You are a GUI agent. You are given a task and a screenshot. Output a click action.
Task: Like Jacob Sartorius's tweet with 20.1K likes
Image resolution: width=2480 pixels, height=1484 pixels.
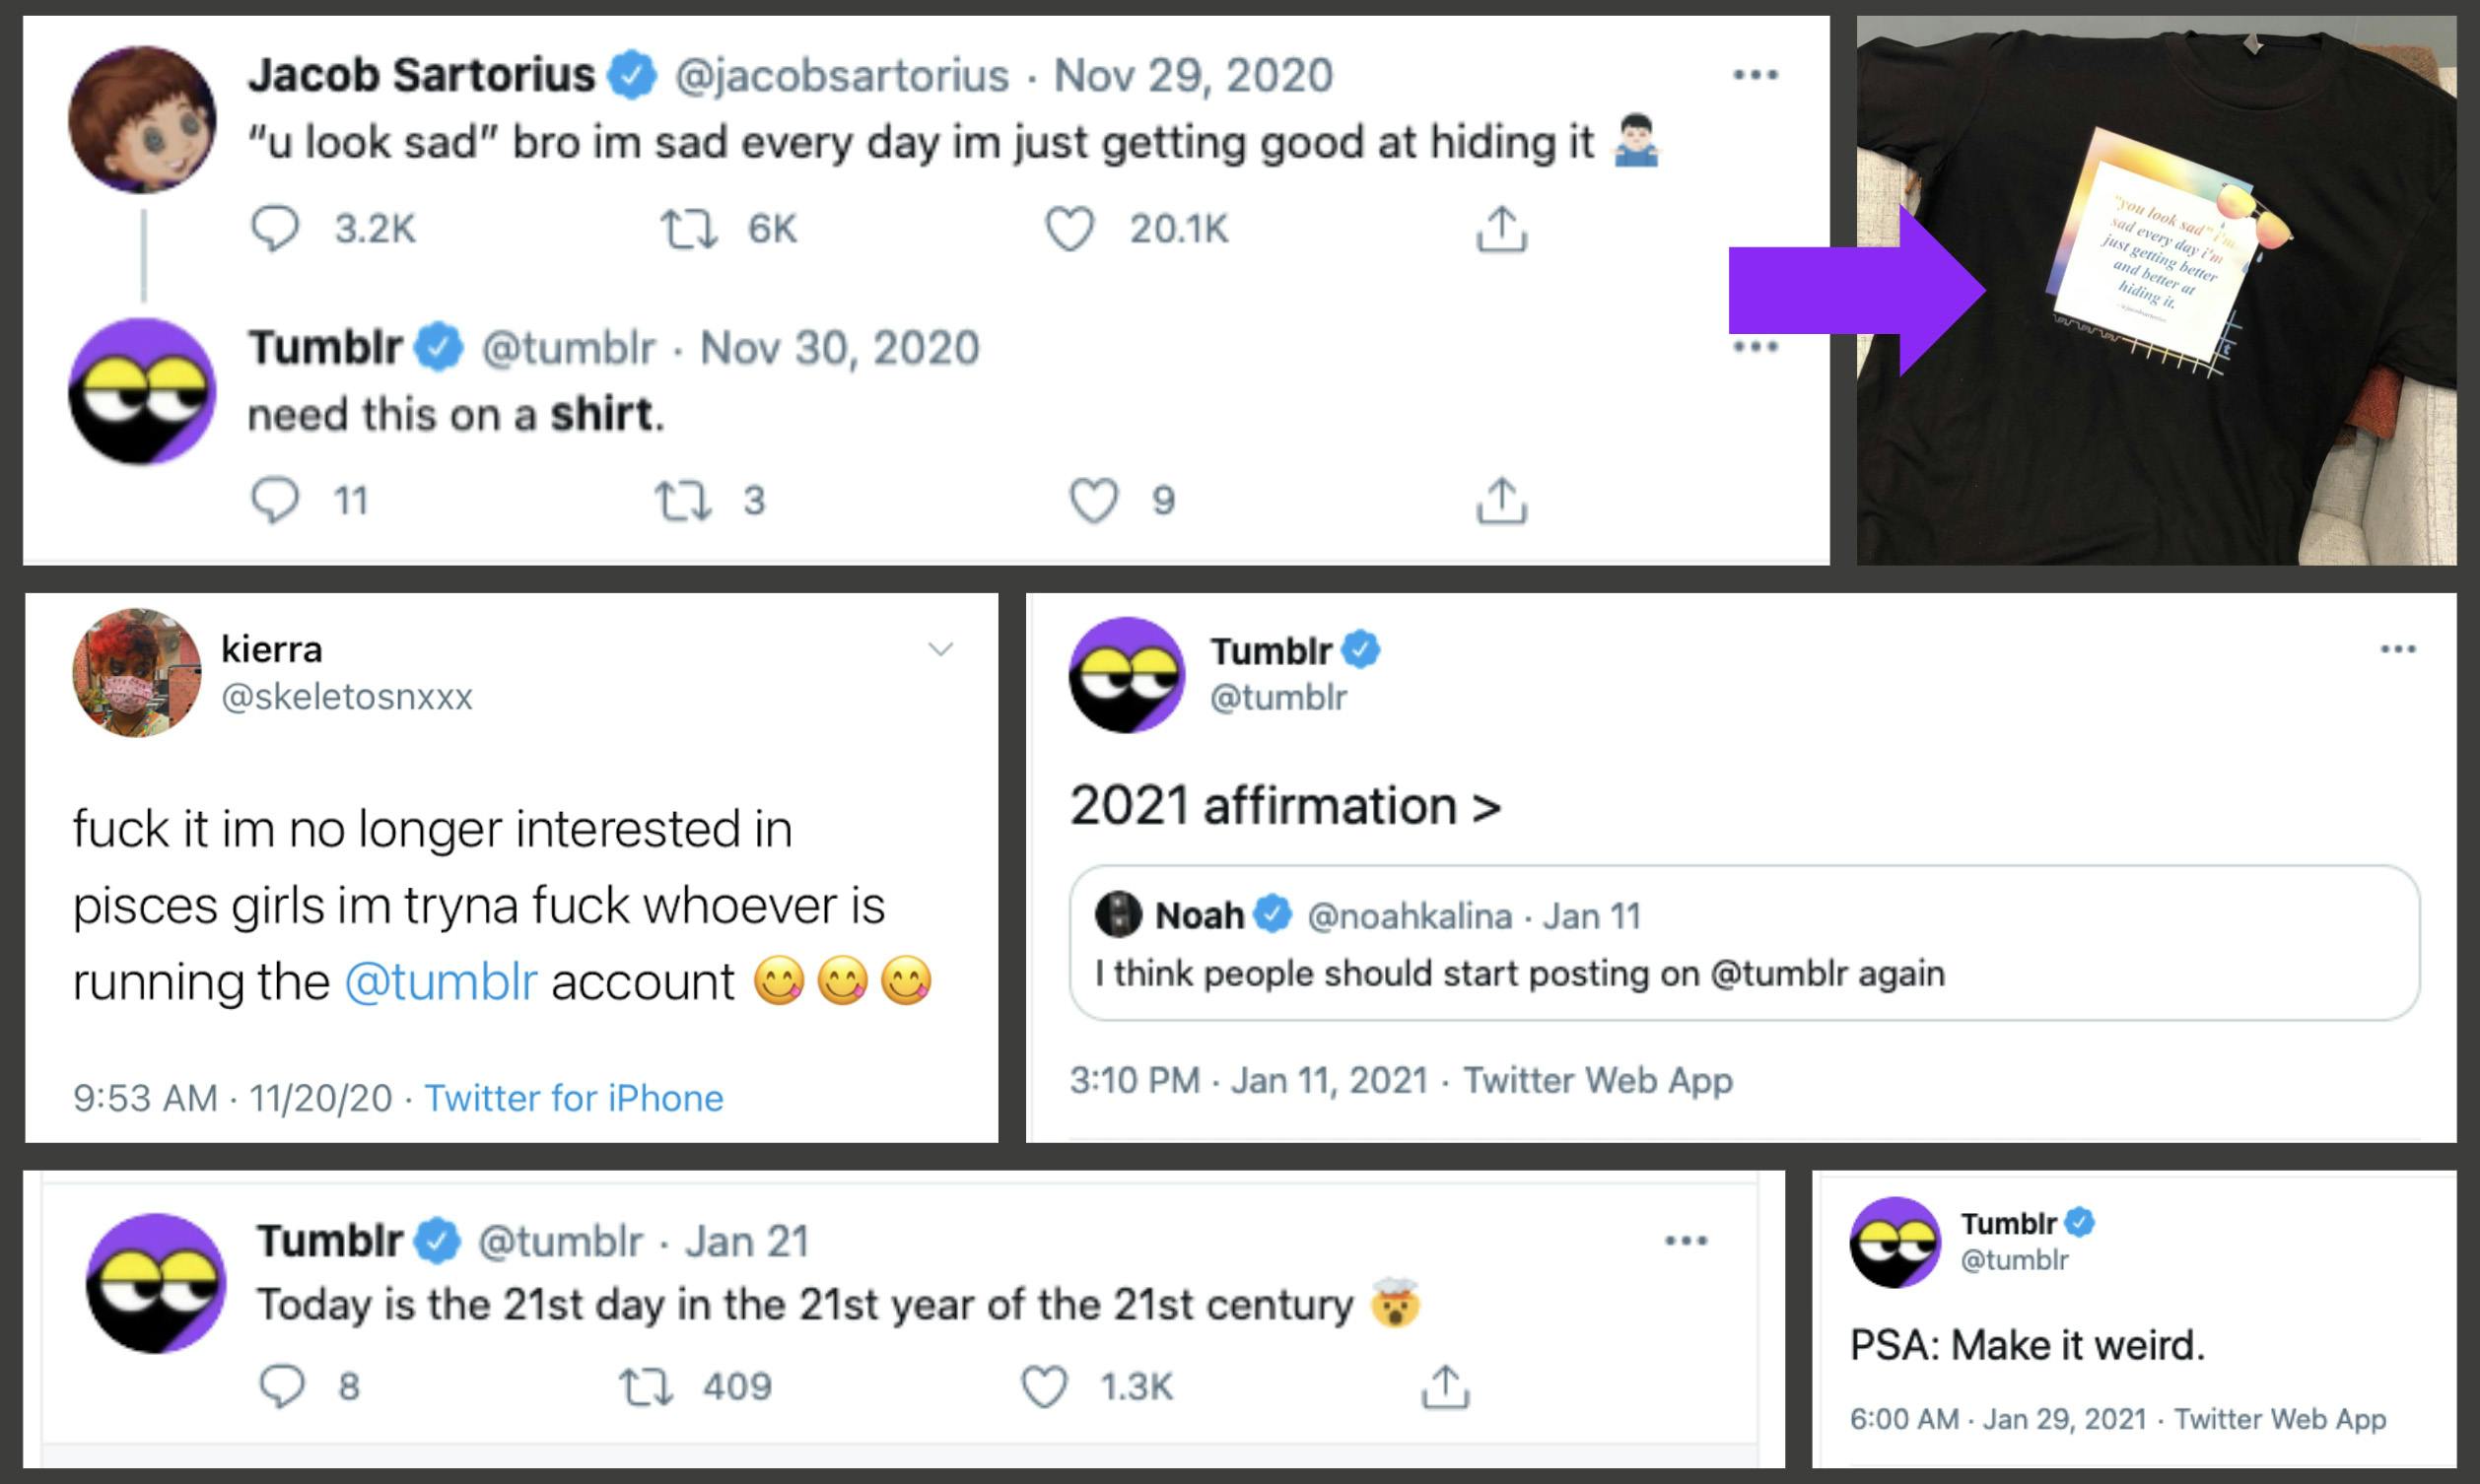point(1069,229)
